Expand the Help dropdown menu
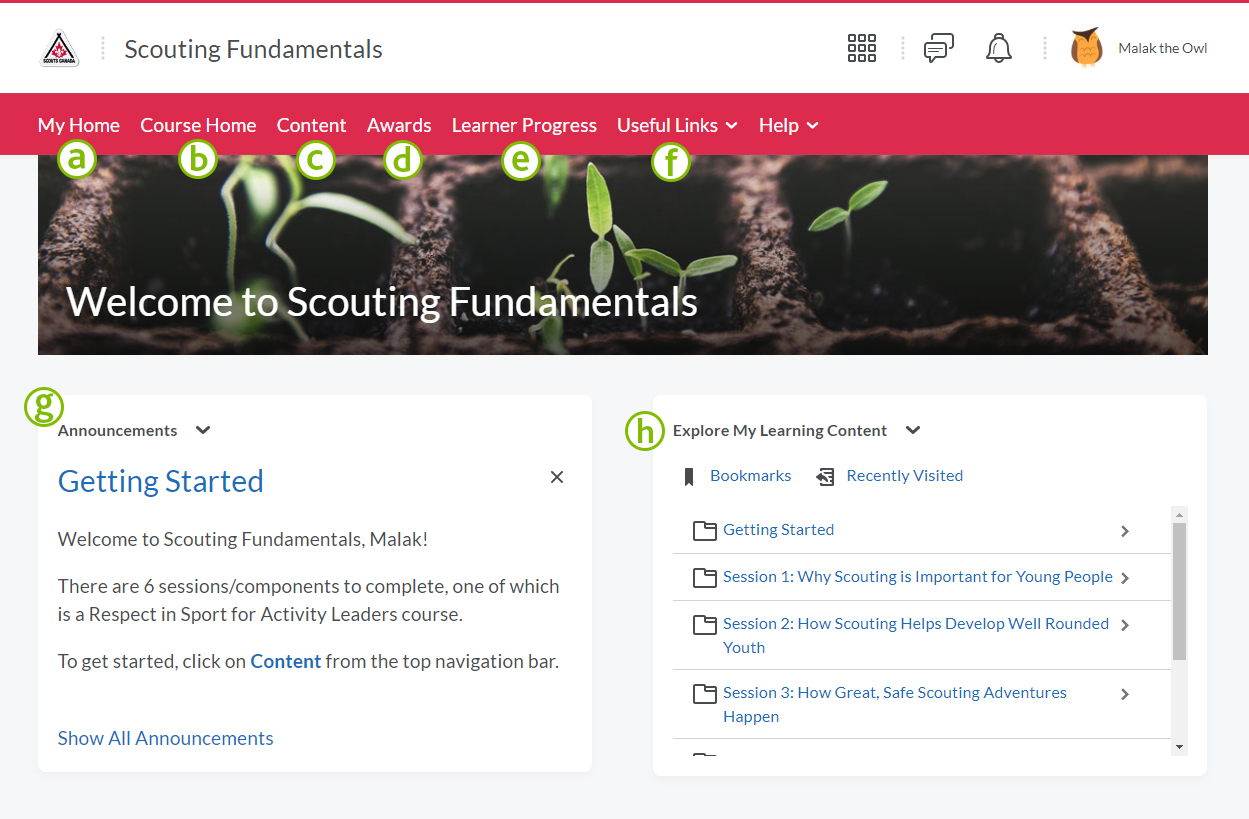The image size is (1249, 819). 789,125
